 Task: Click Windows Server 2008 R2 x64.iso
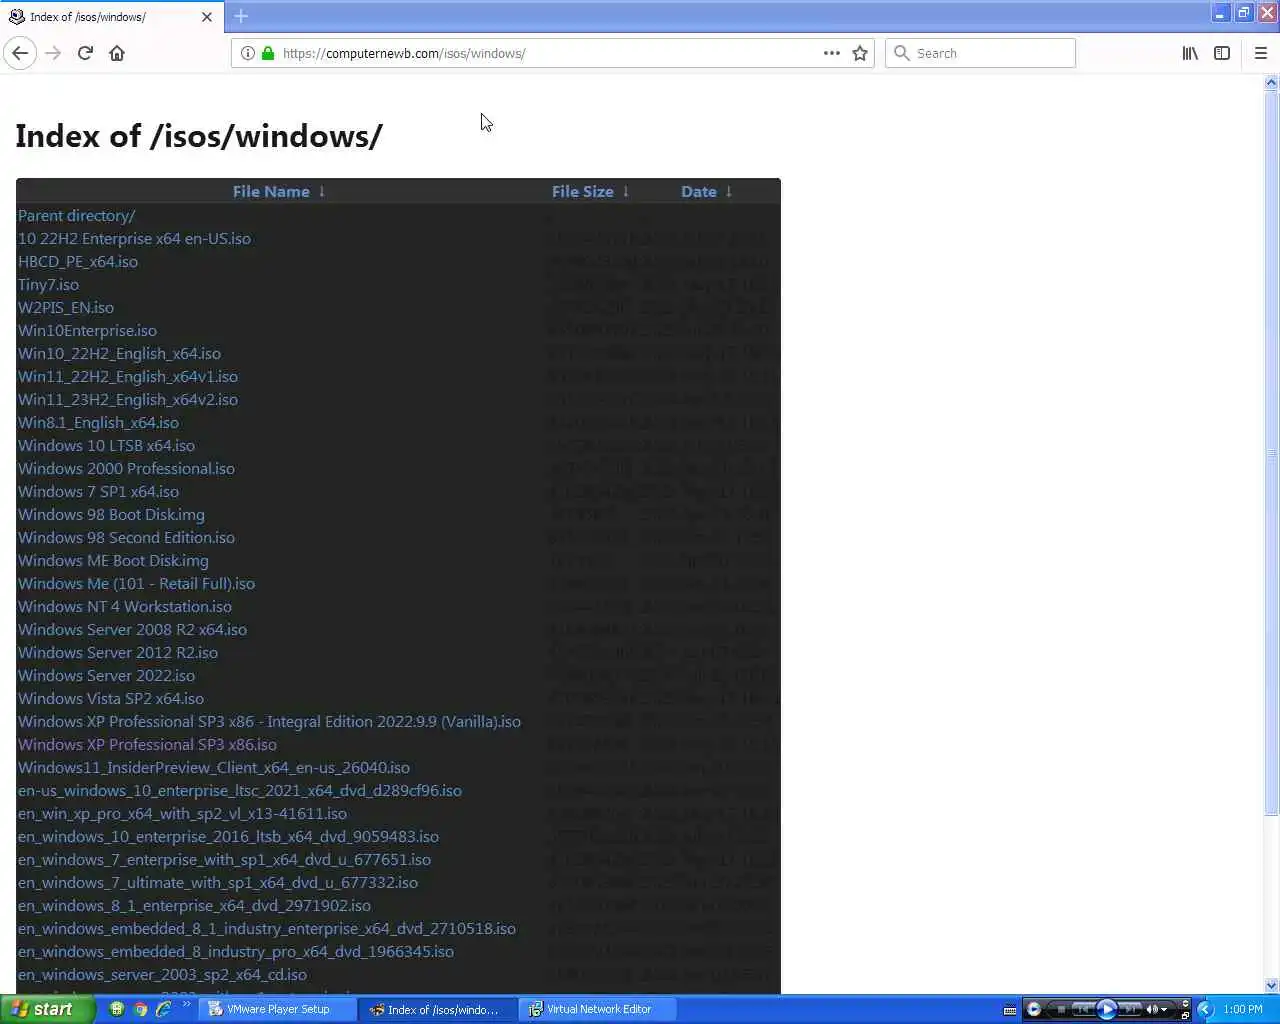point(132,629)
